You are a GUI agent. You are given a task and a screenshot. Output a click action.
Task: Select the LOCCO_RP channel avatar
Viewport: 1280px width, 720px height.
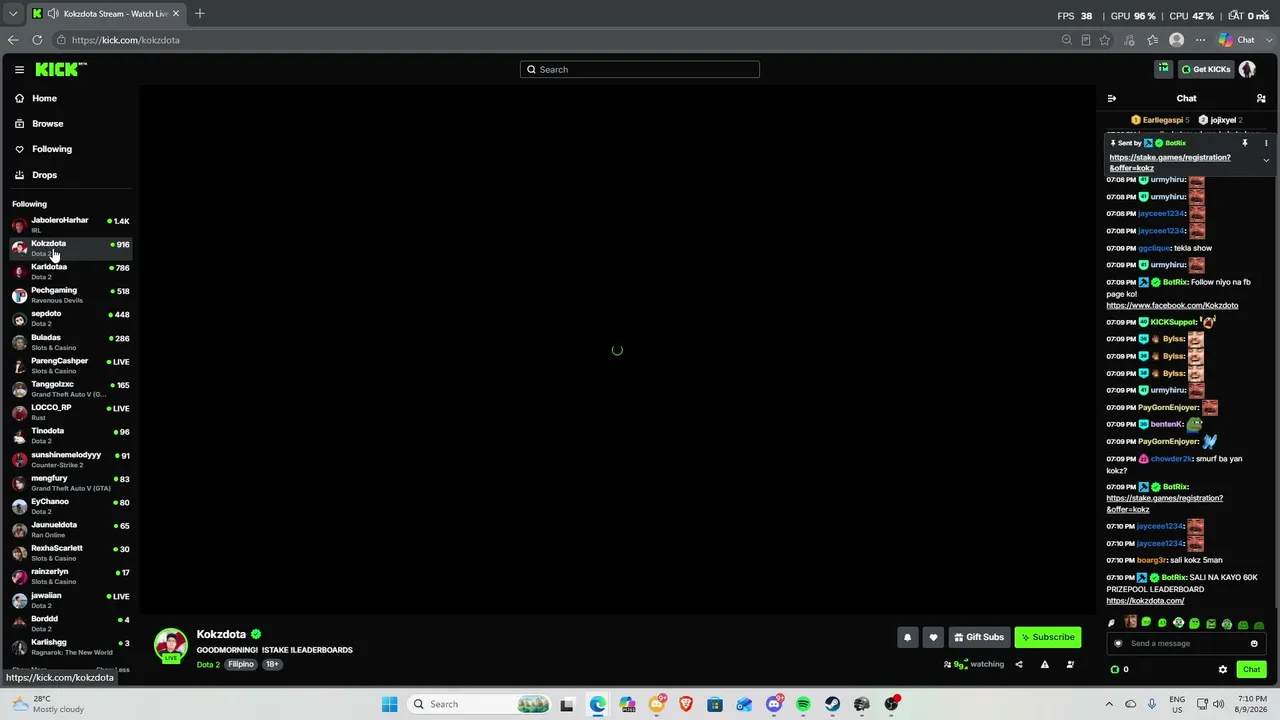click(19, 412)
